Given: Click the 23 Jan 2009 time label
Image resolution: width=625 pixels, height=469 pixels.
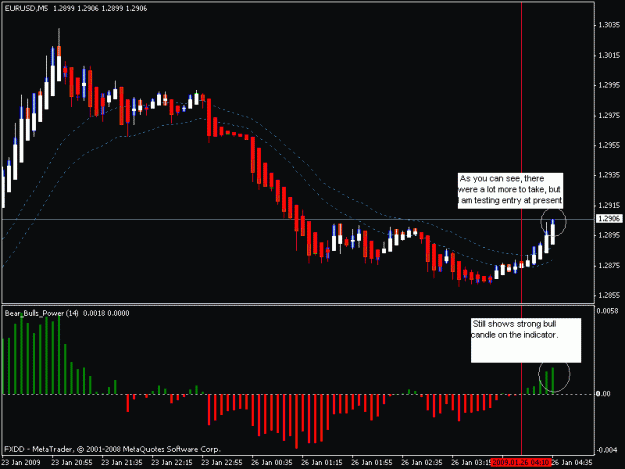Looking at the screenshot, I should point(21,463).
